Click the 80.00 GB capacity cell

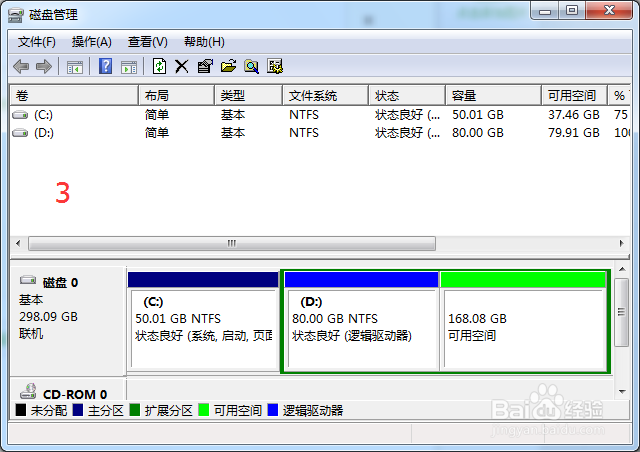coord(478,133)
